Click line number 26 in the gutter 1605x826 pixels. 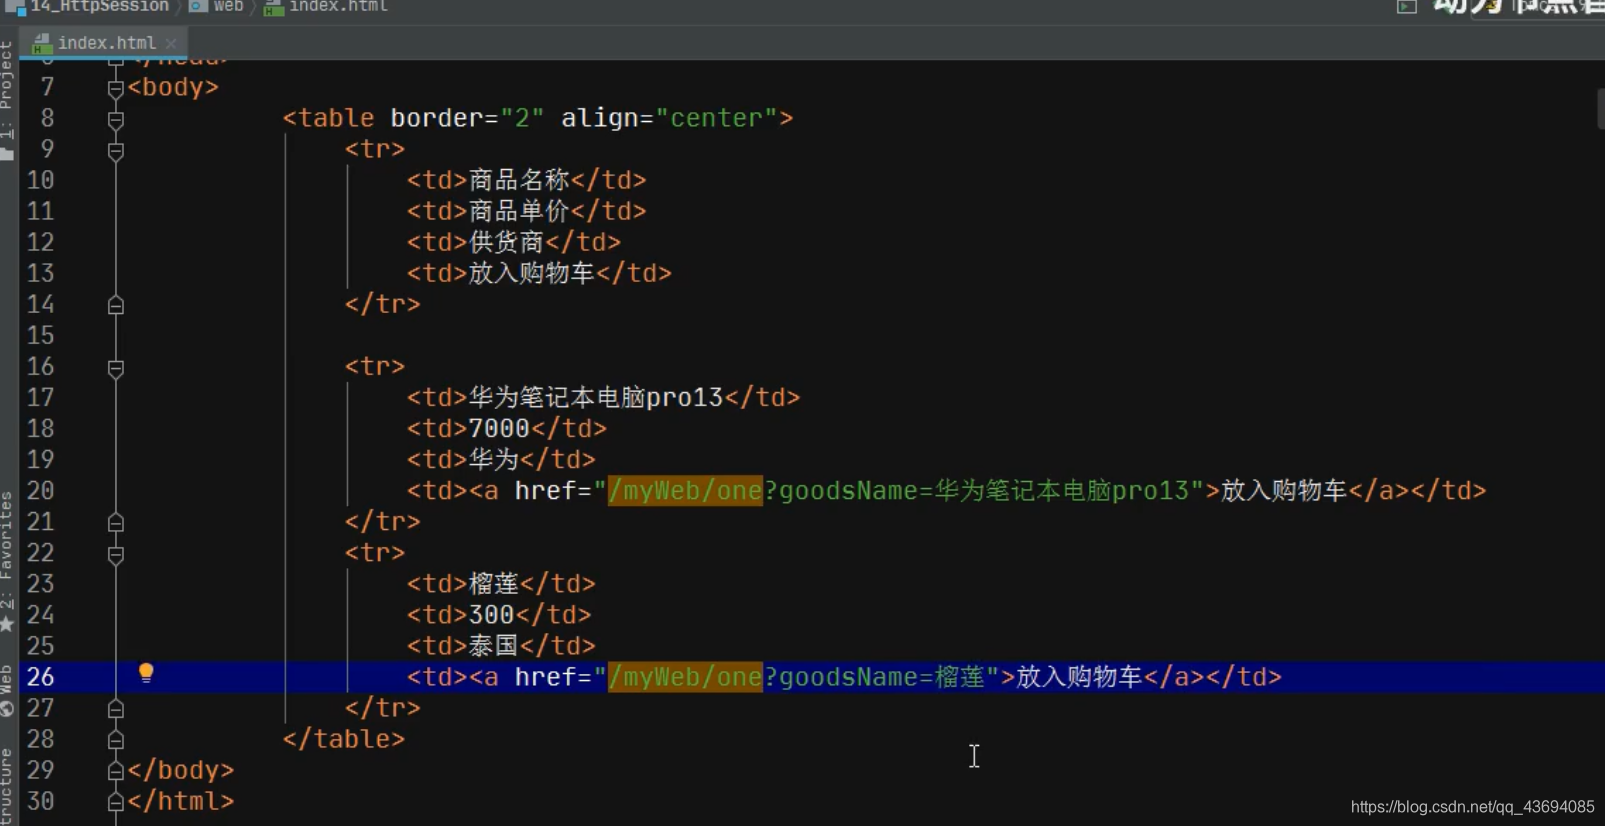point(40,677)
